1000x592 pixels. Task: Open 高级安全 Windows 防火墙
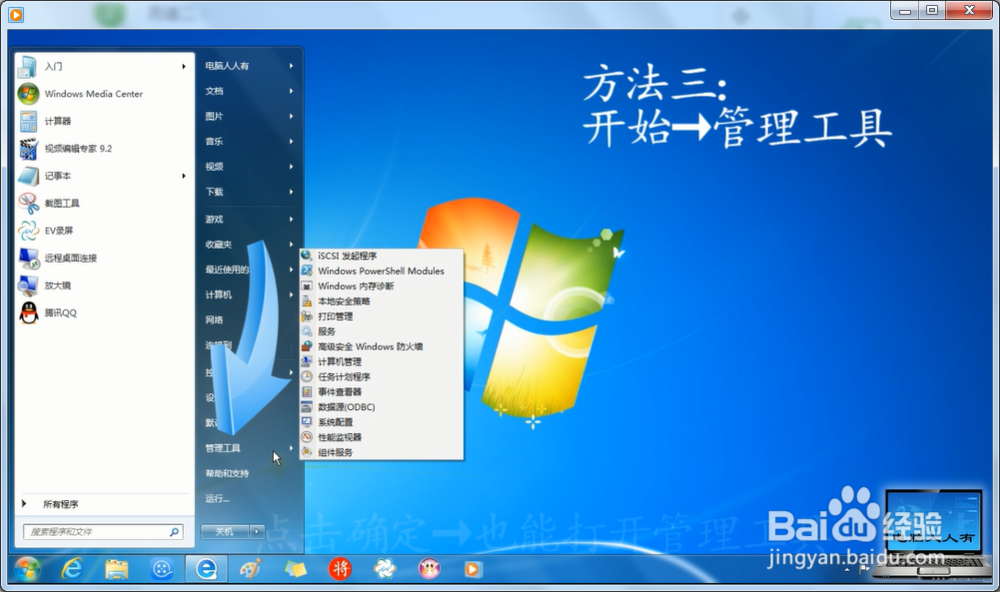tap(381, 346)
